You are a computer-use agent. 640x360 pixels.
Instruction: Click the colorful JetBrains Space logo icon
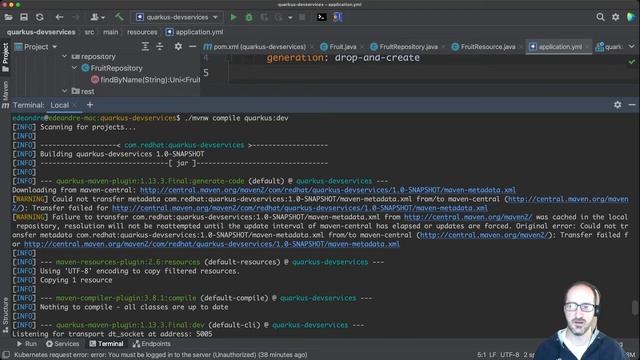coord(631,17)
